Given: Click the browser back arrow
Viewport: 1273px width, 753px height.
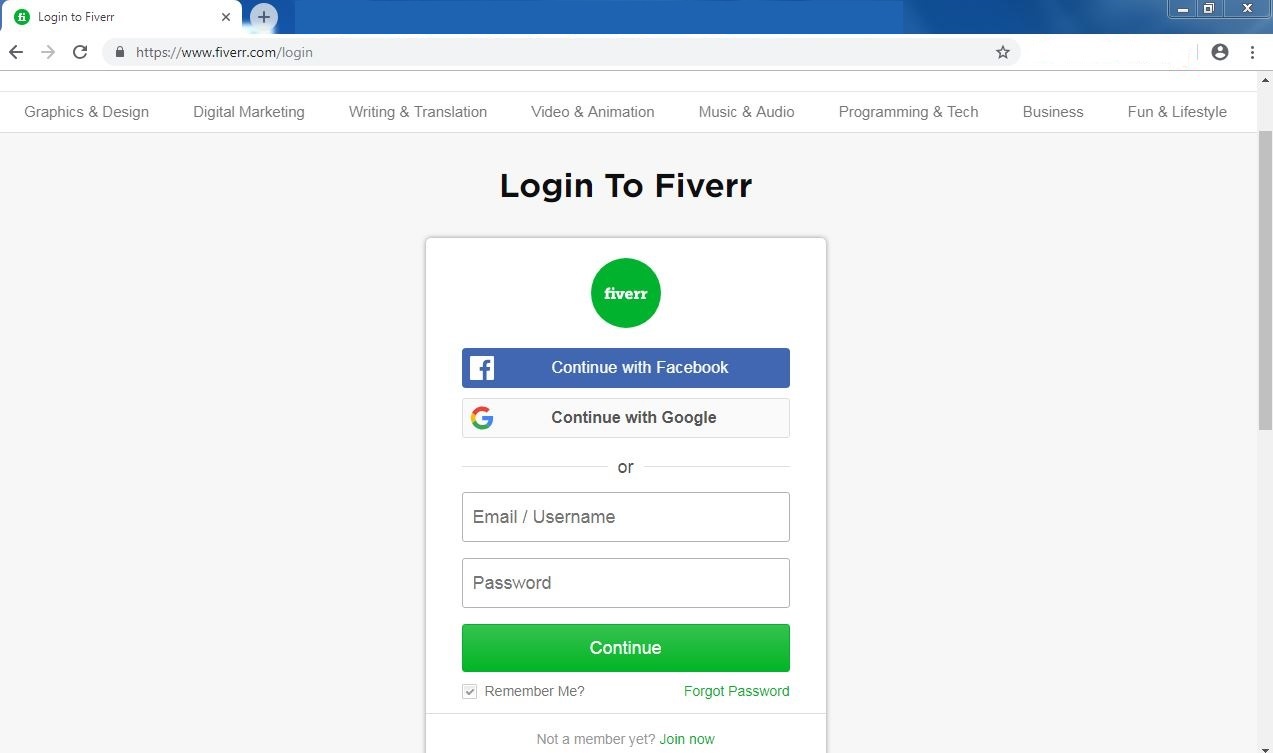Looking at the screenshot, I should [x=16, y=52].
